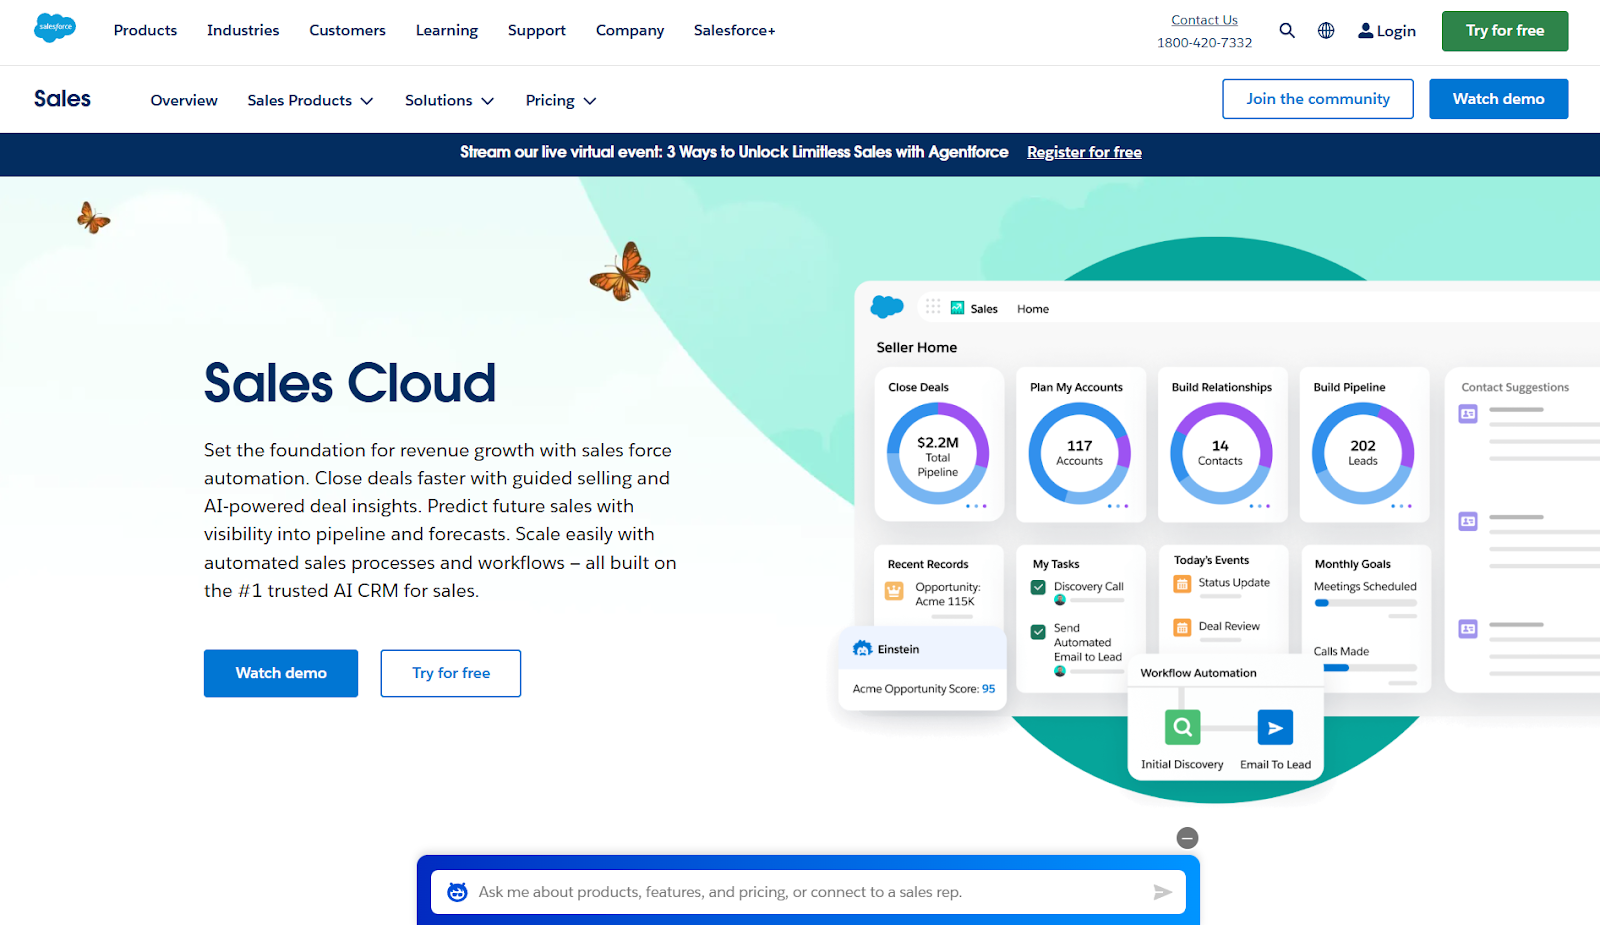The image size is (1600, 925).
Task: Click three dots on Build Relationships card
Action: click(x=1260, y=506)
